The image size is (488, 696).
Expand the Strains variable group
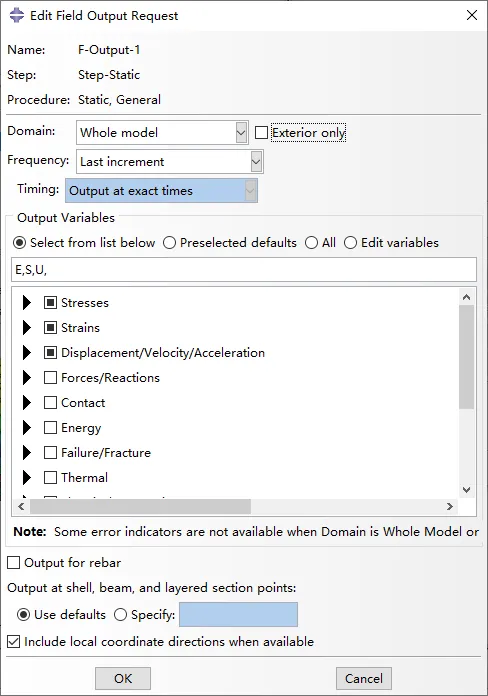tap(27, 328)
